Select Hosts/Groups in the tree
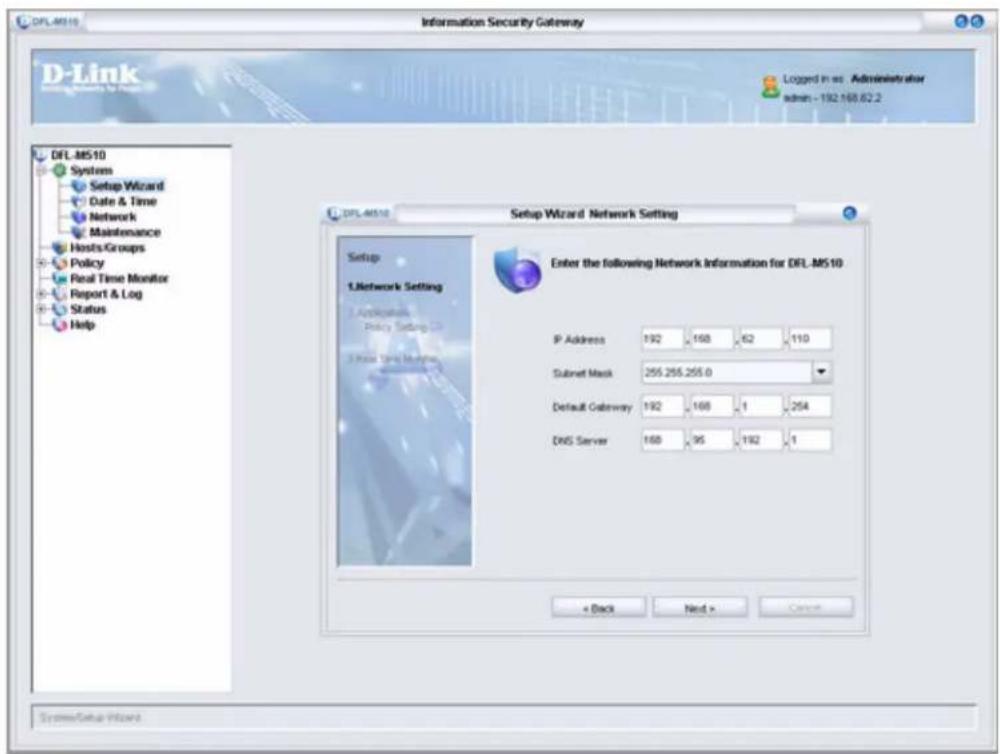This screenshot has width=1000, height=754. (107, 248)
